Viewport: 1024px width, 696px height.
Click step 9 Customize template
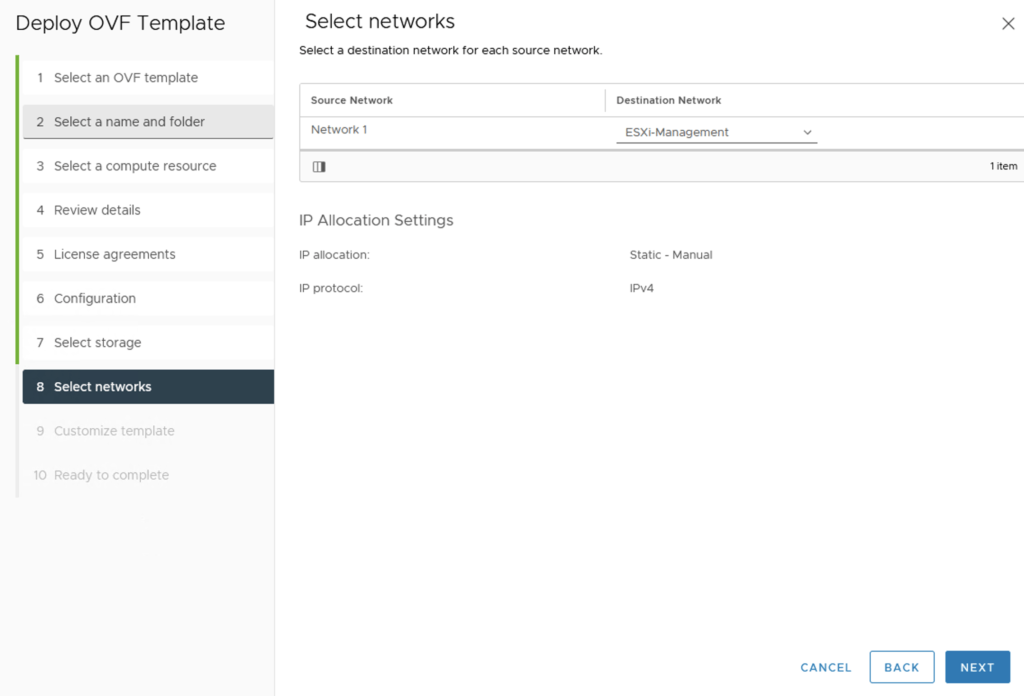[x=114, y=431]
